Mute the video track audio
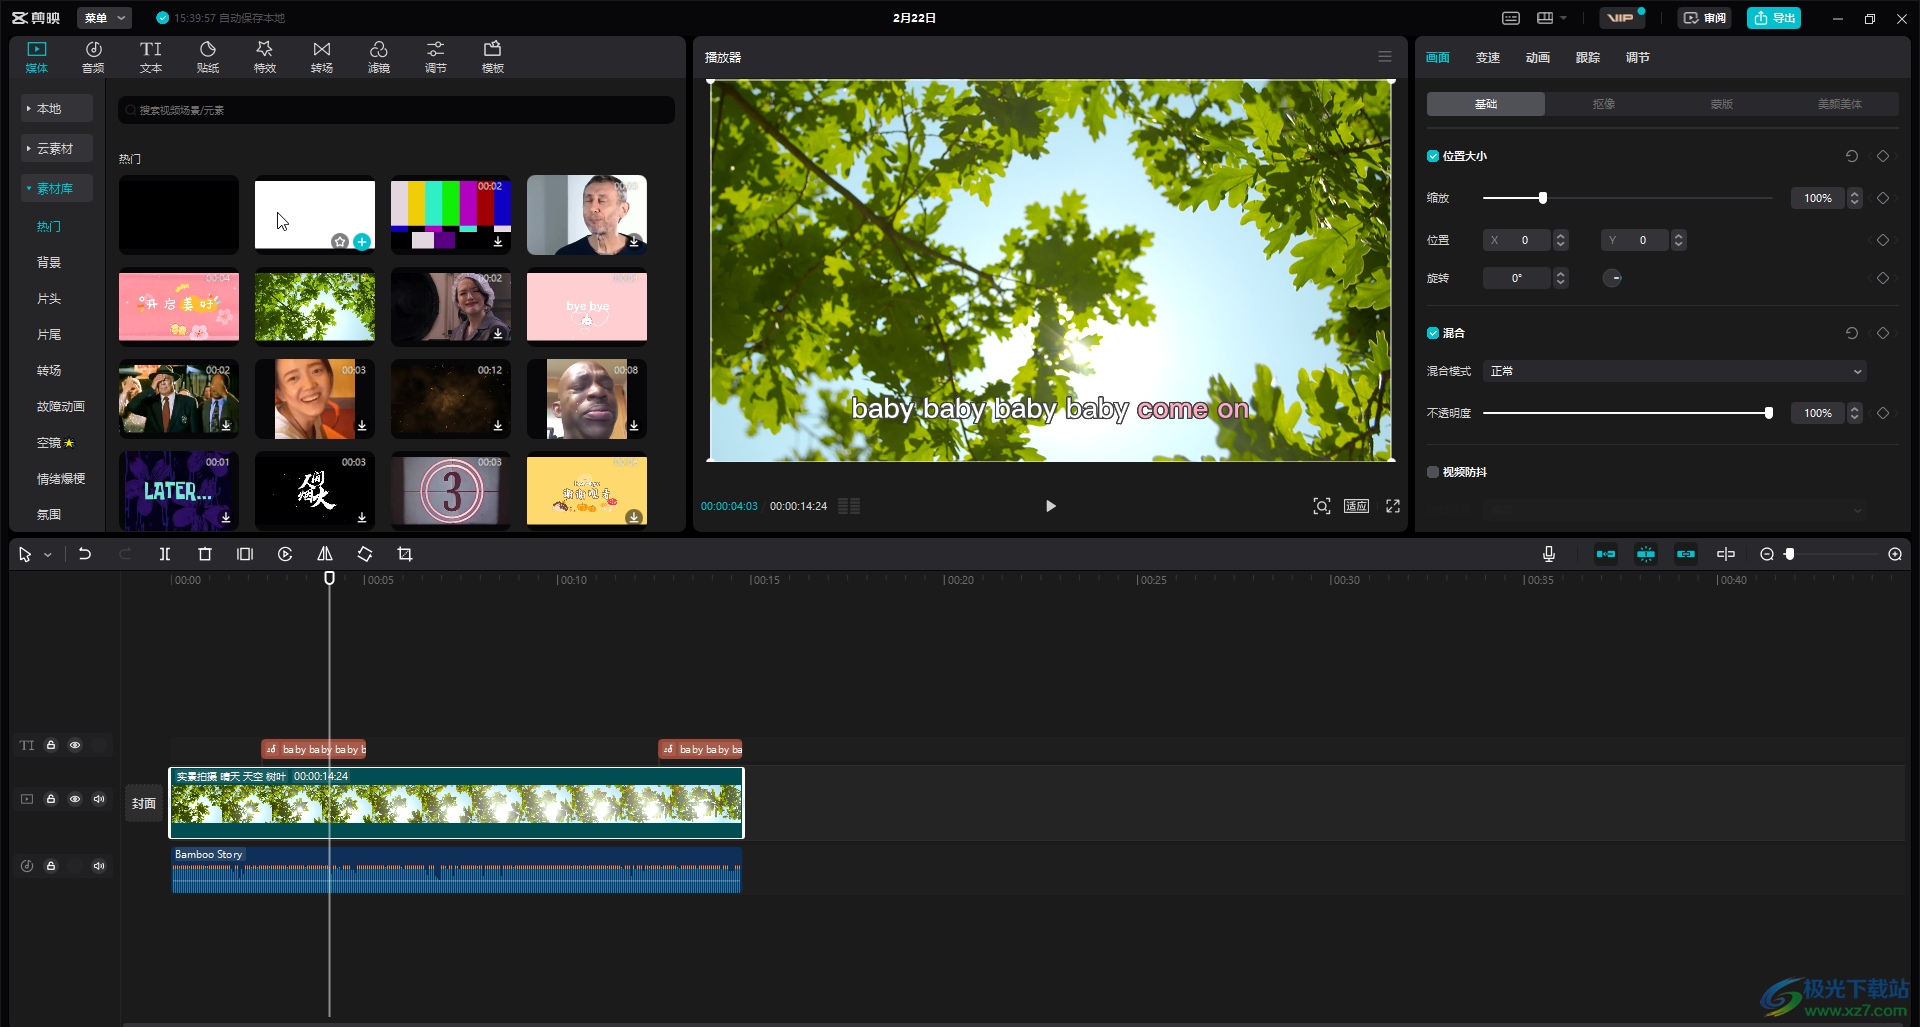Image resolution: width=1920 pixels, height=1027 pixels. click(99, 799)
